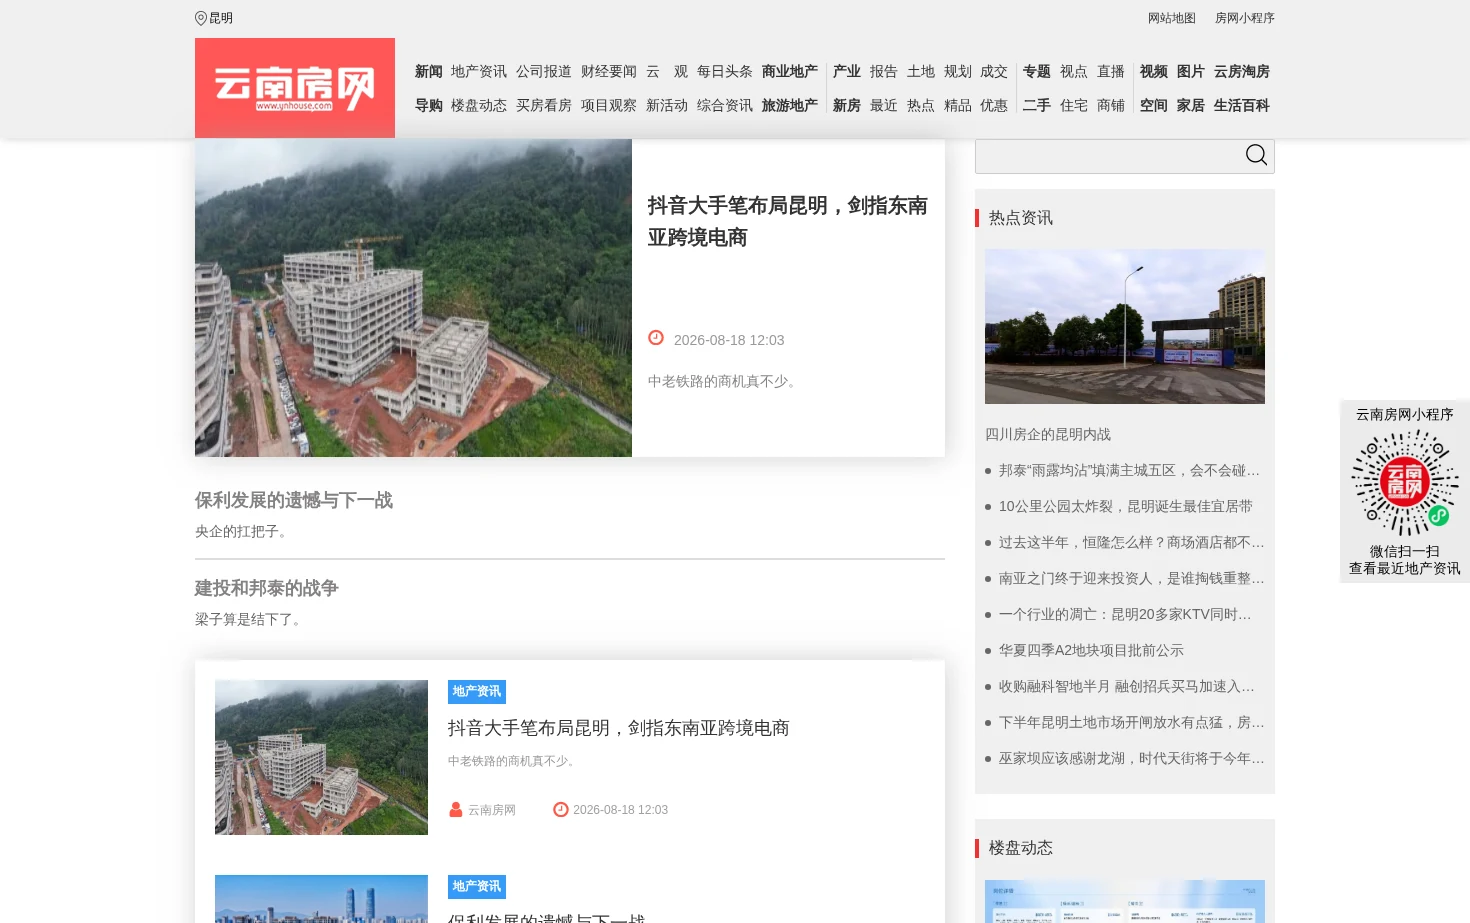Open list article 抖音大手笔布局昆明，剑指东南亚跨境电商
Image resolution: width=1470 pixels, height=923 pixels.
pyautogui.click(x=619, y=728)
